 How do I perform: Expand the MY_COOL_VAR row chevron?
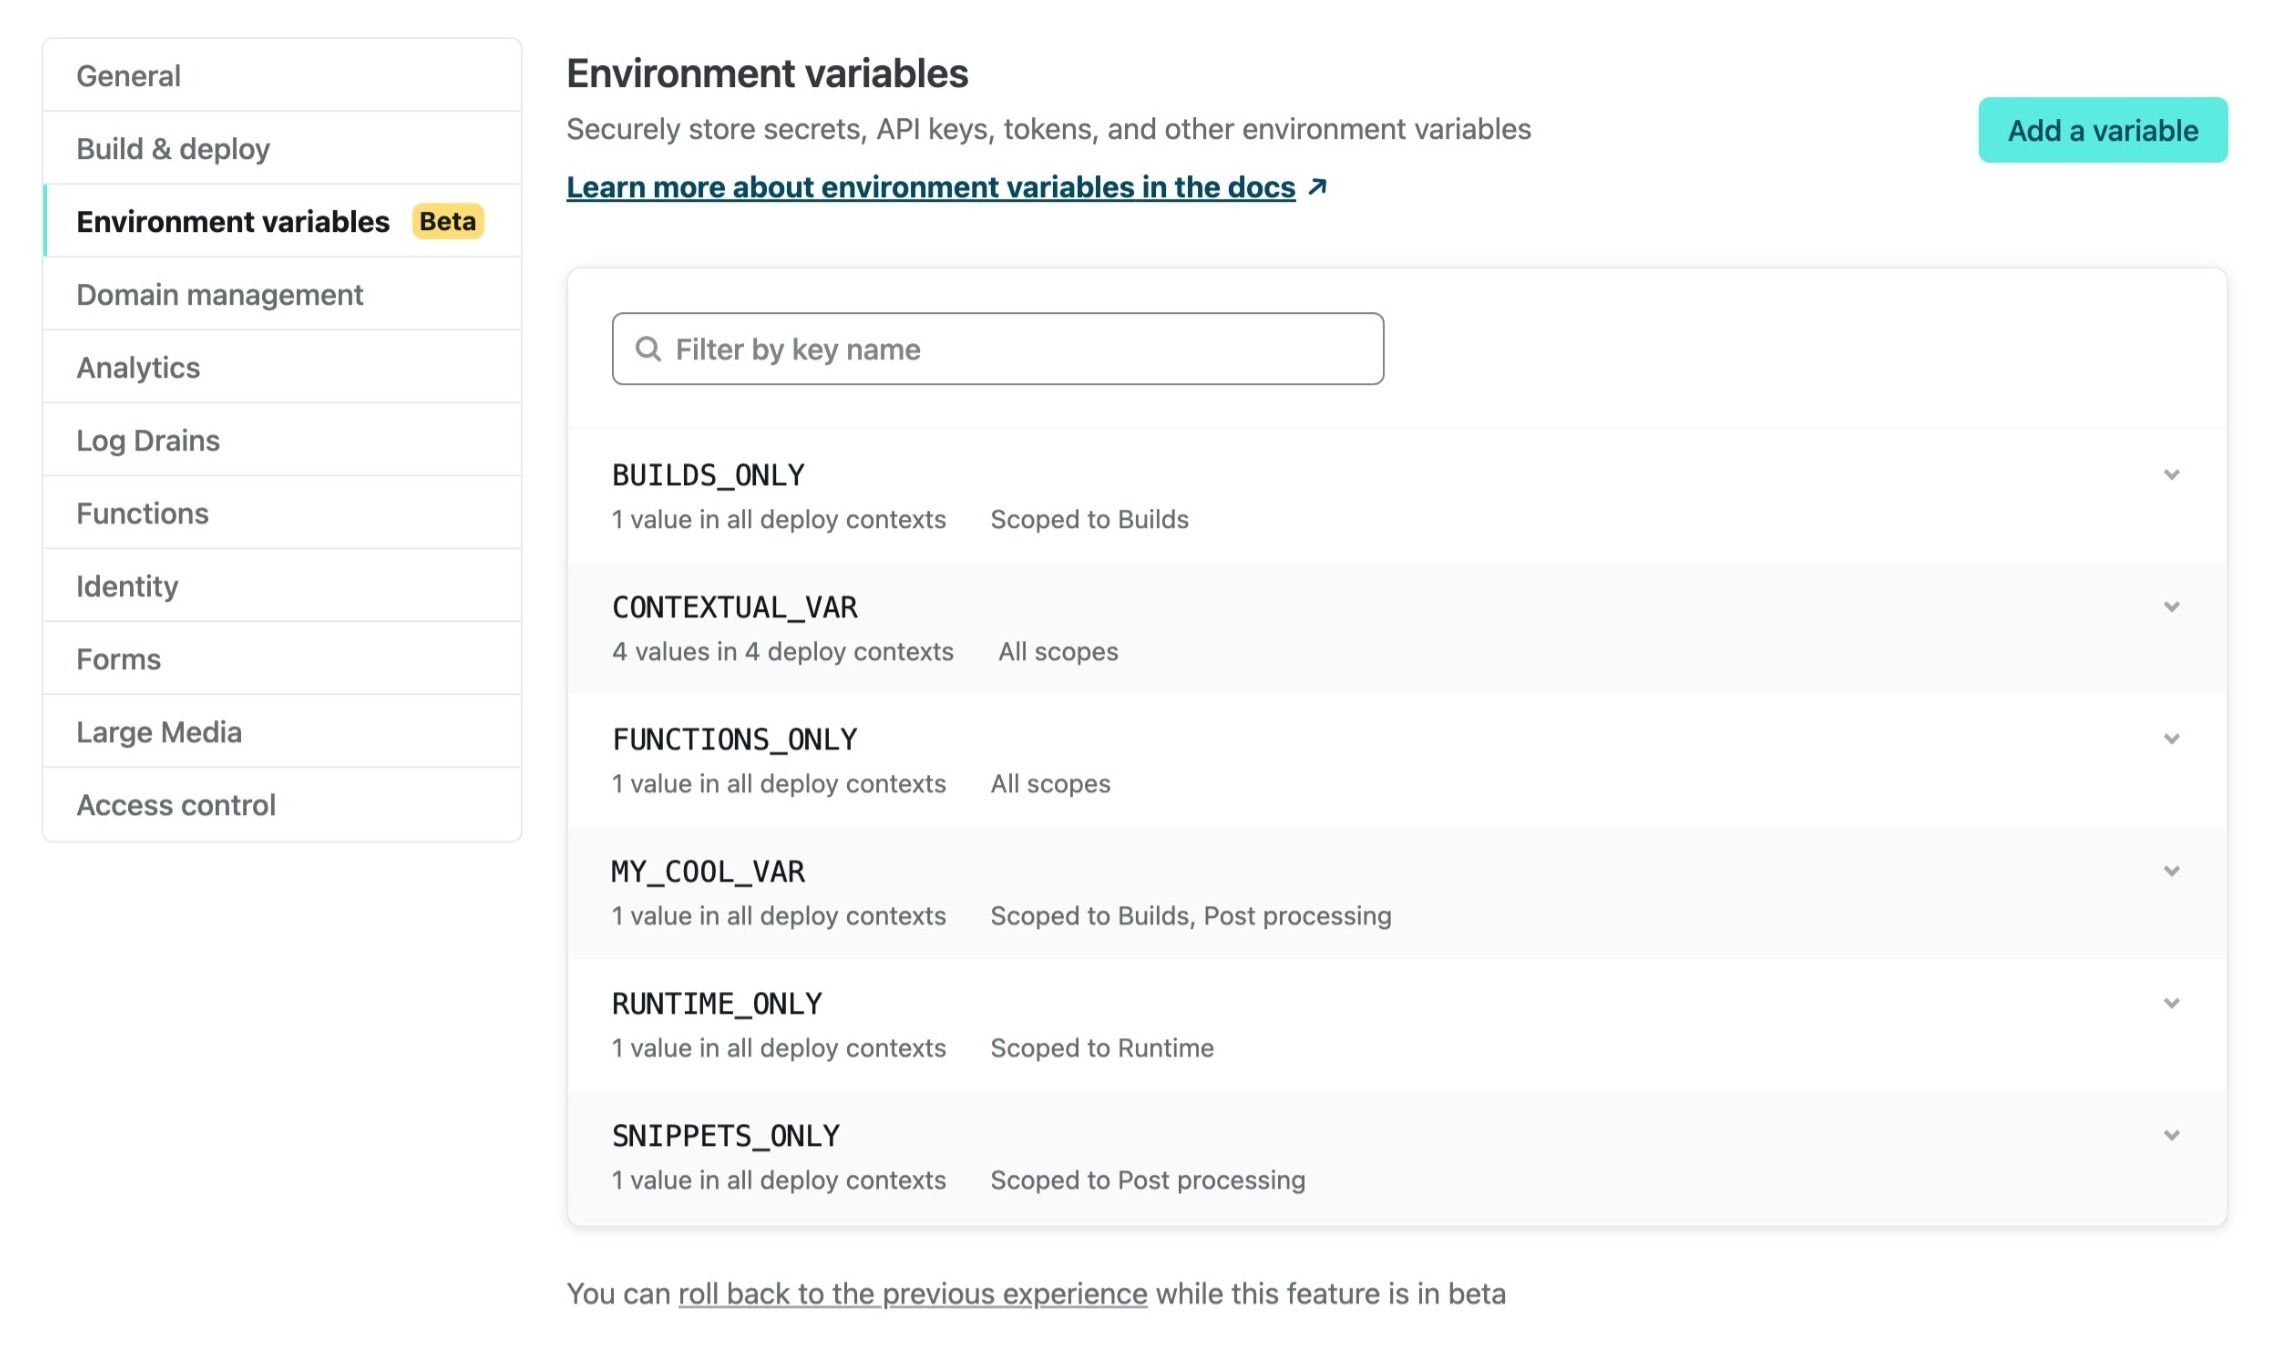click(x=2171, y=871)
